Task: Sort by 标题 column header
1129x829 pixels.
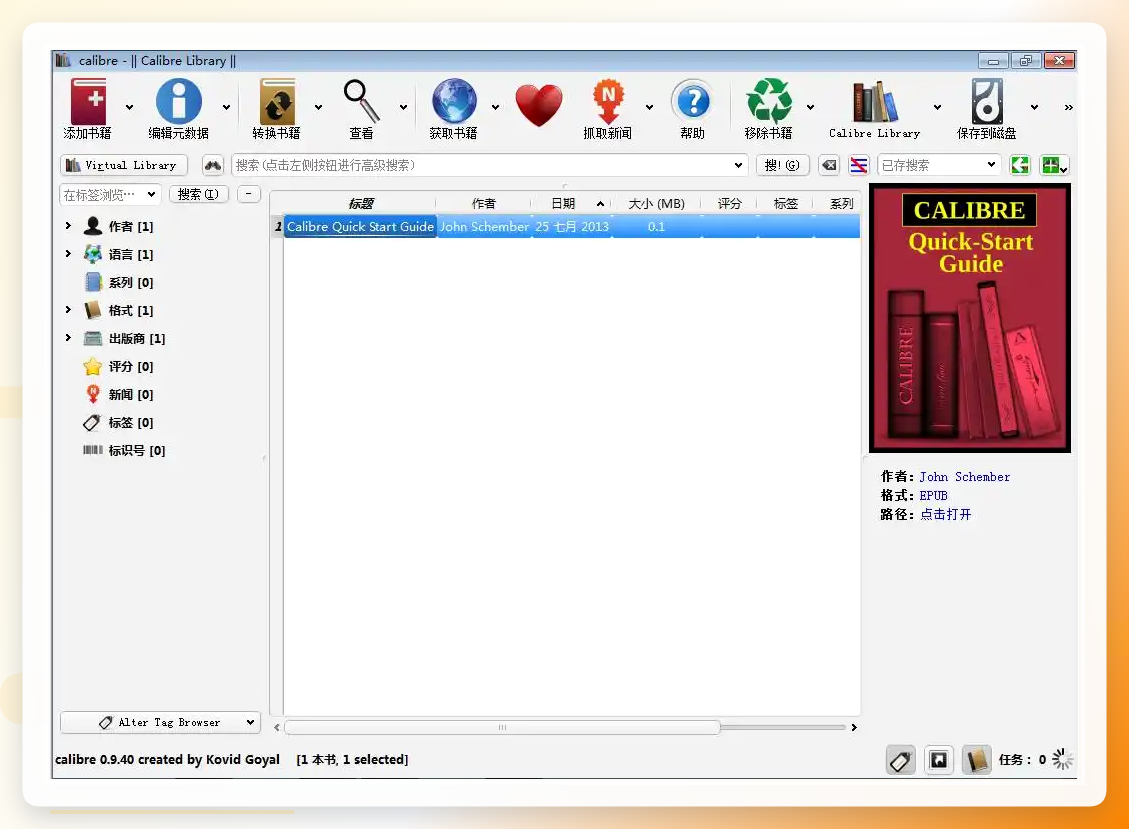Action: tap(361, 204)
